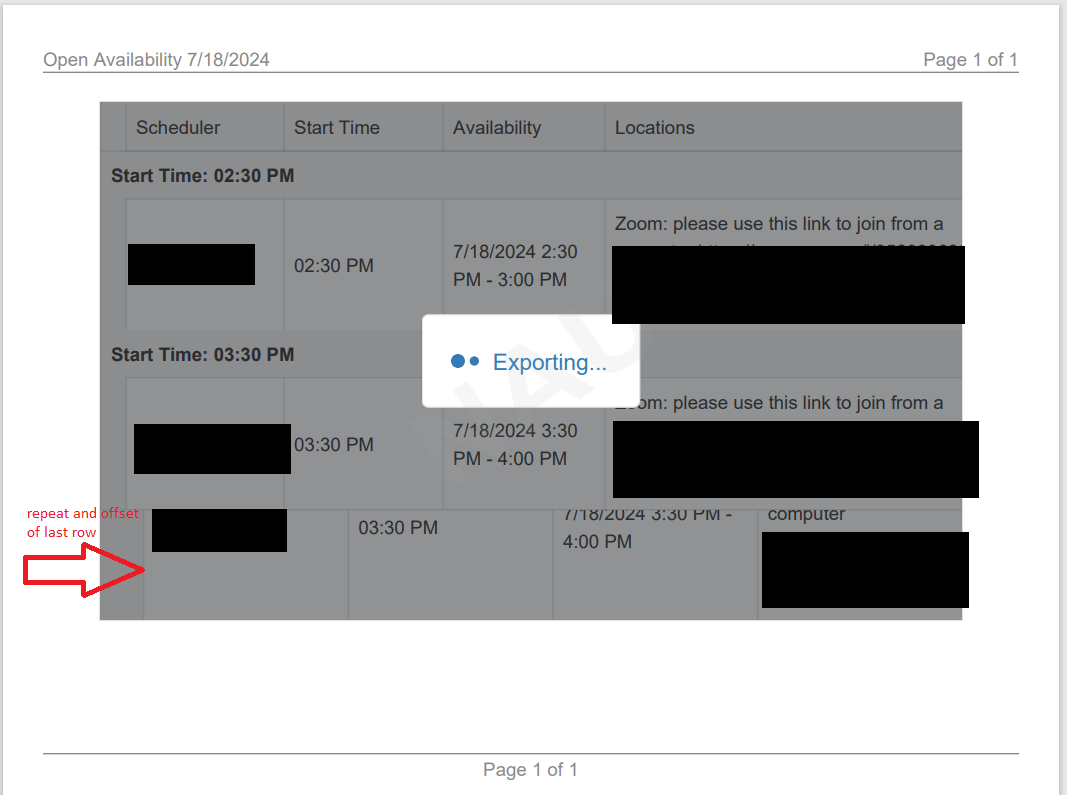Click Page 1 of 1 in the footer
The height and width of the screenshot is (795, 1067).
tap(530, 770)
